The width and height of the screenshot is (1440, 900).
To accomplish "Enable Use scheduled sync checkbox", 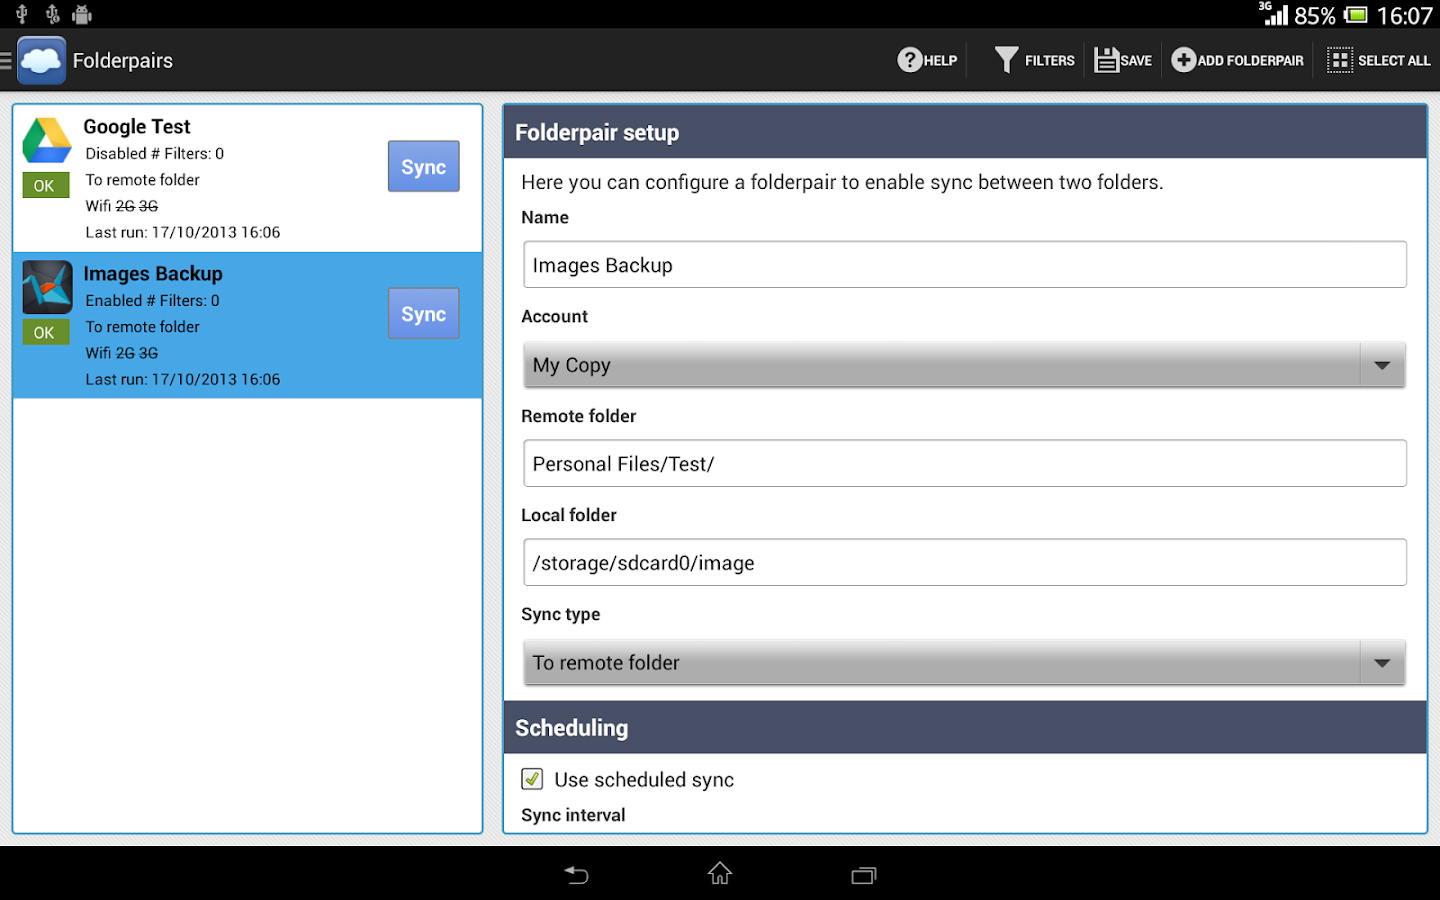I will 531,779.
